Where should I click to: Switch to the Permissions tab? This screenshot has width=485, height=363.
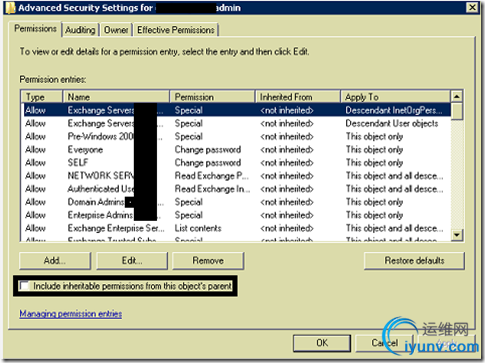tap(35, 29)
